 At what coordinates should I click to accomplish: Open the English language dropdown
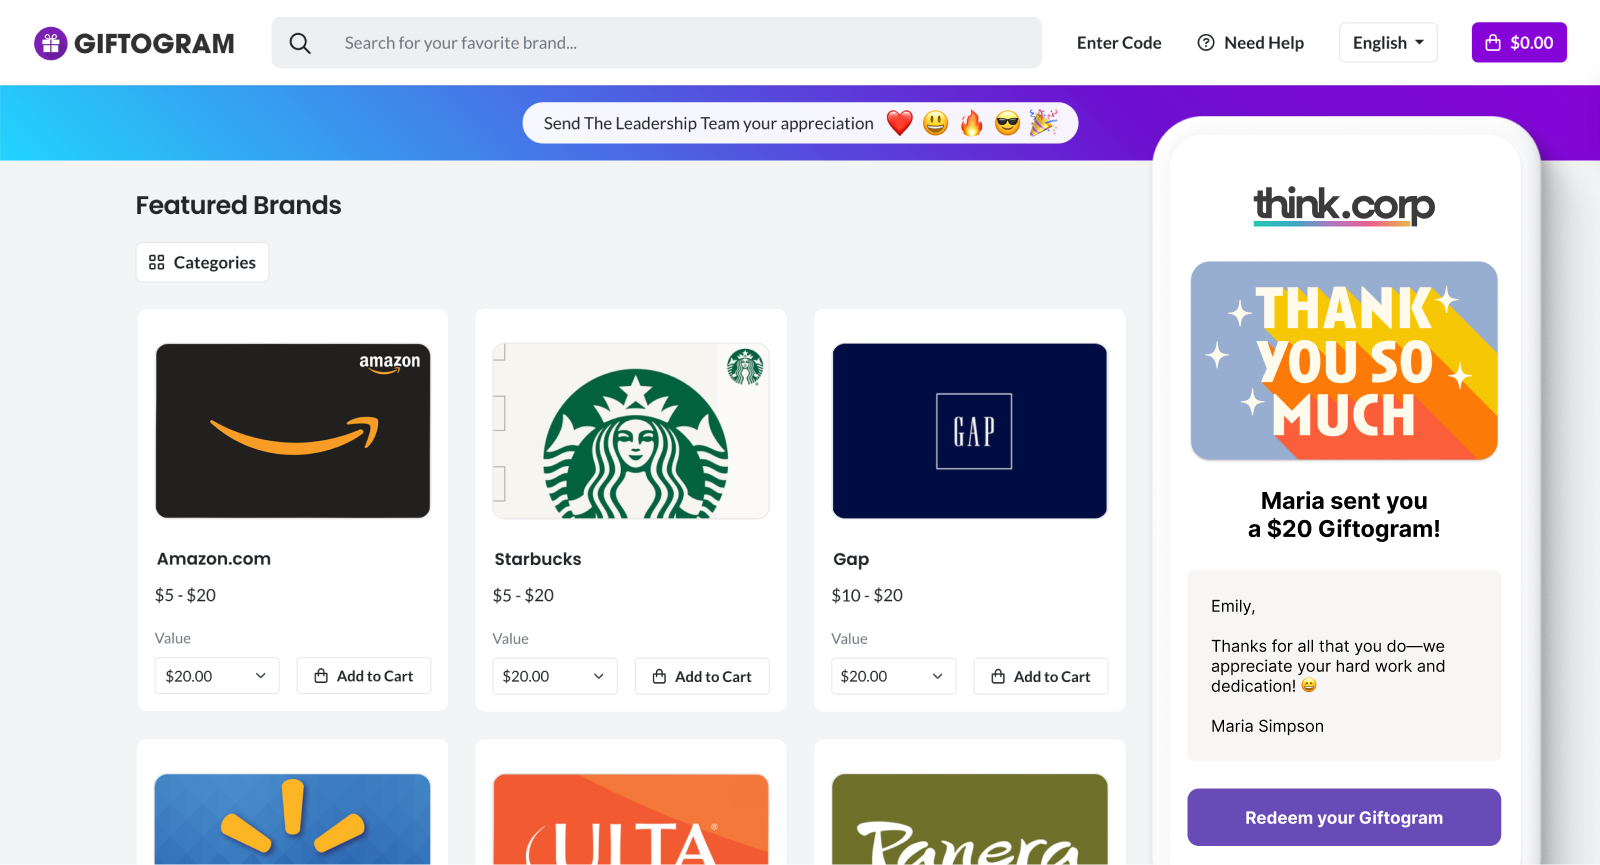click(1387, 43)
